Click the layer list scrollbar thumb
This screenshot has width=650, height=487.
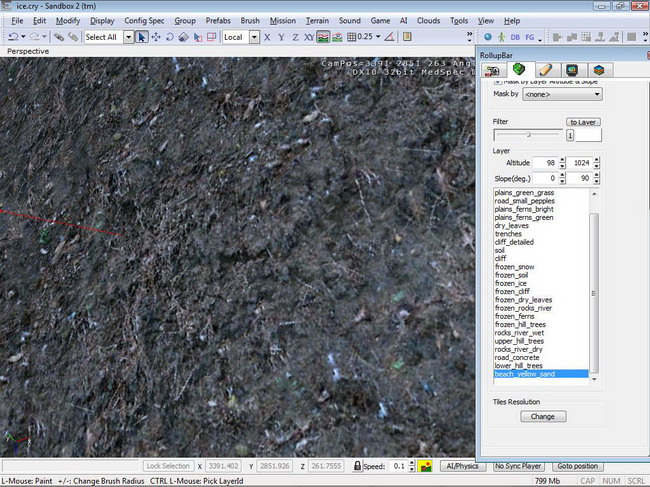(x=594, y=293)
